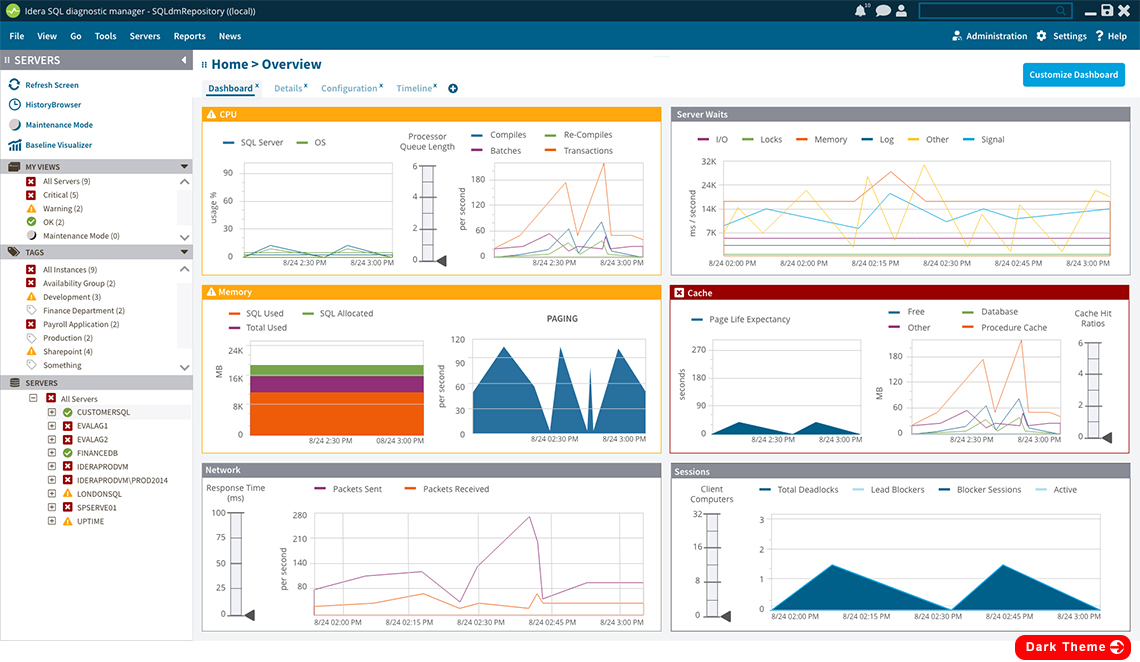
Task: Switch to the Dark Theme
Action: [1072, 647]
